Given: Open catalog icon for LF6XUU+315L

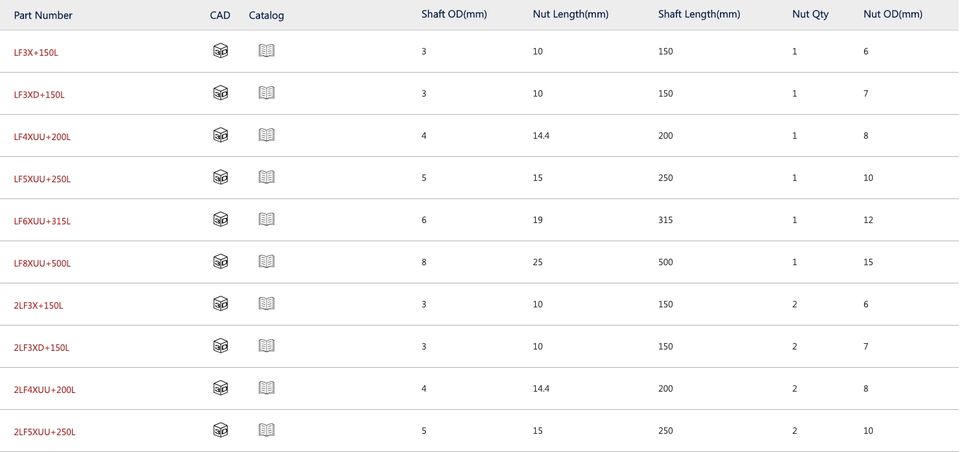Looking at the screenshot, I should [x=266, y=219].
